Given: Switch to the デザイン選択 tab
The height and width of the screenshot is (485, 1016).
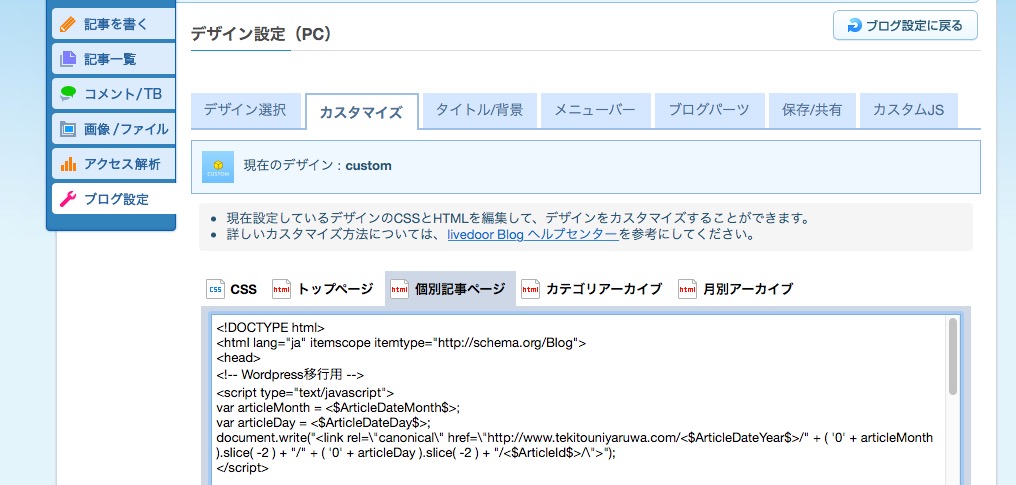Looking at the screenshot, I should [x=246, y=111].
